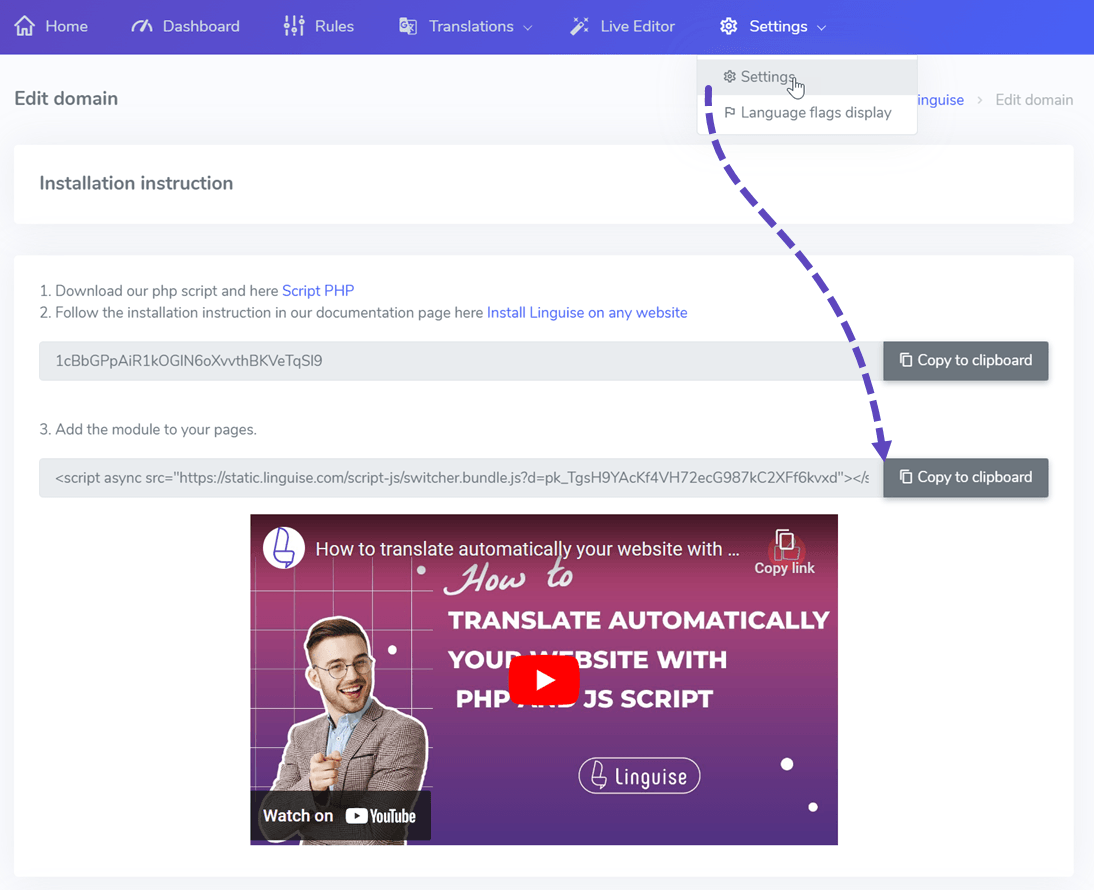This screenshot has height=890, width=1094.
Task: Play the YouTube video with red play button
Action: pyautogui.click(x=544, y=680)
